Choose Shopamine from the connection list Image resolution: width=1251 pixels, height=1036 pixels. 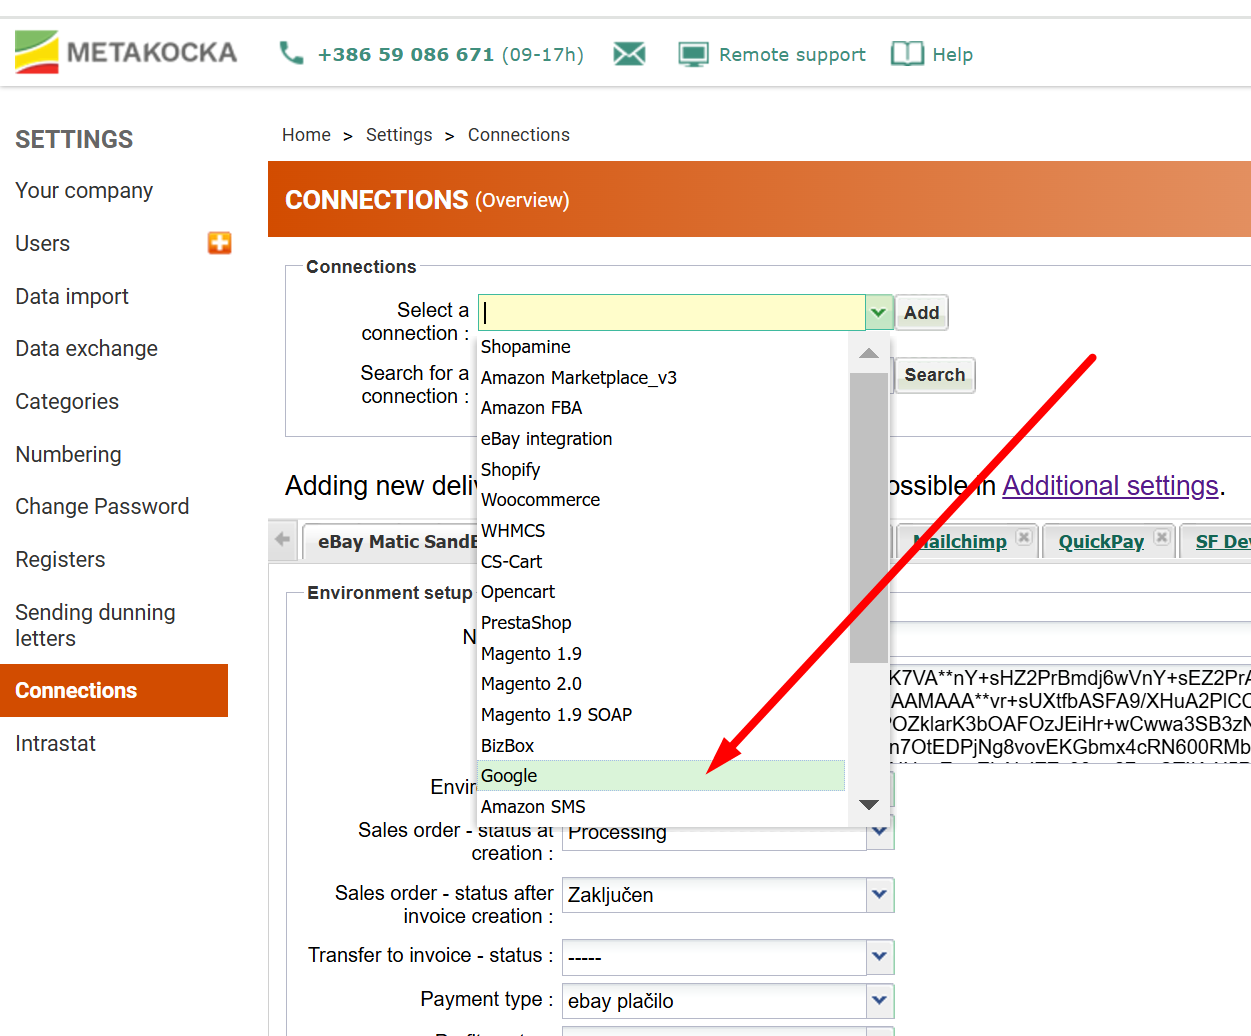coord(662,347)
